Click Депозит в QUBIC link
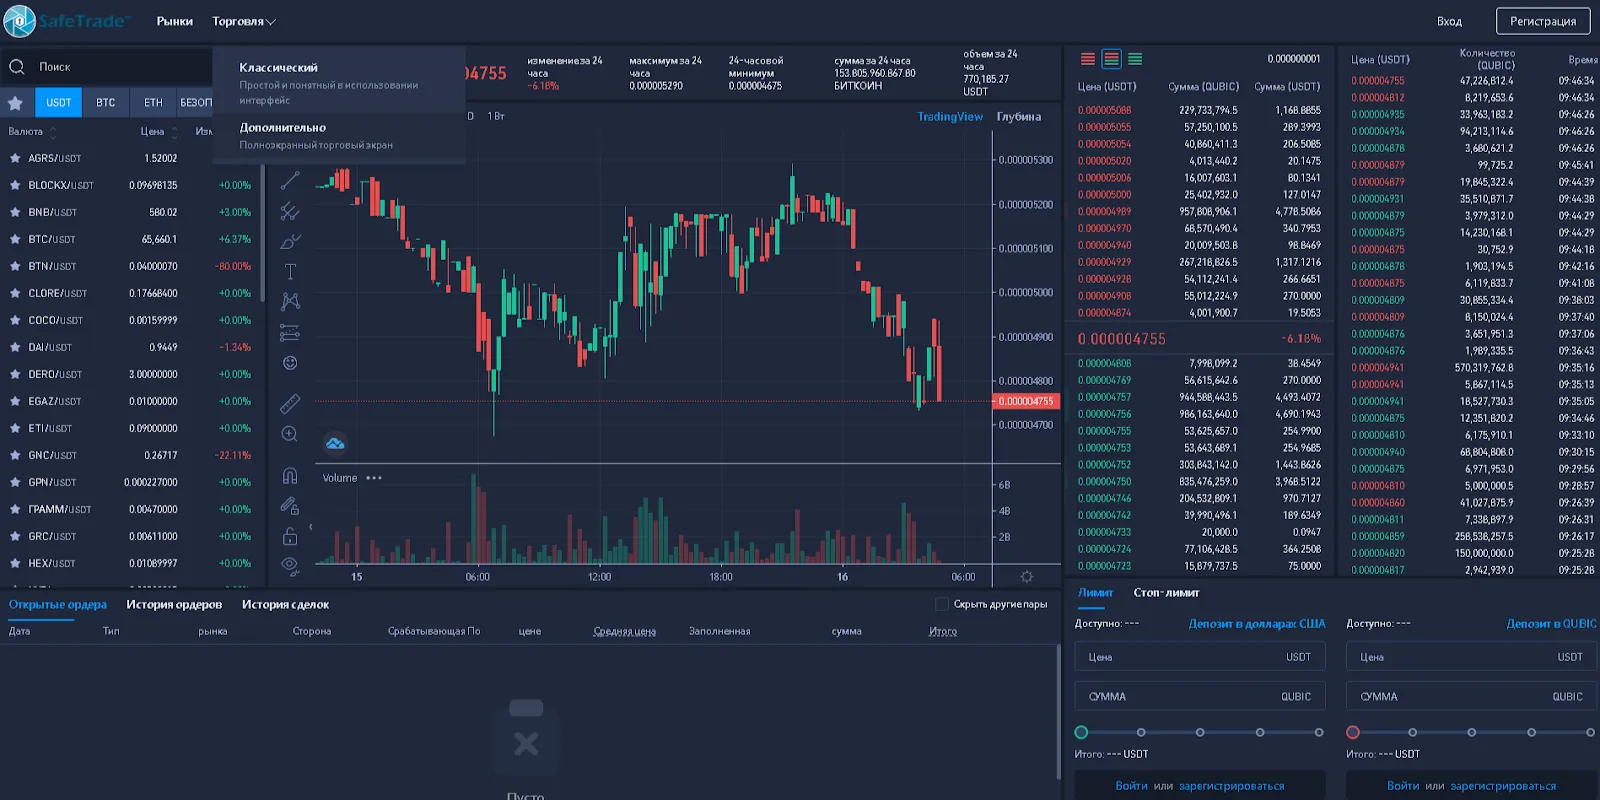Image resolution: width=1600 pixels, height=800 pixels. [1552, 623]
